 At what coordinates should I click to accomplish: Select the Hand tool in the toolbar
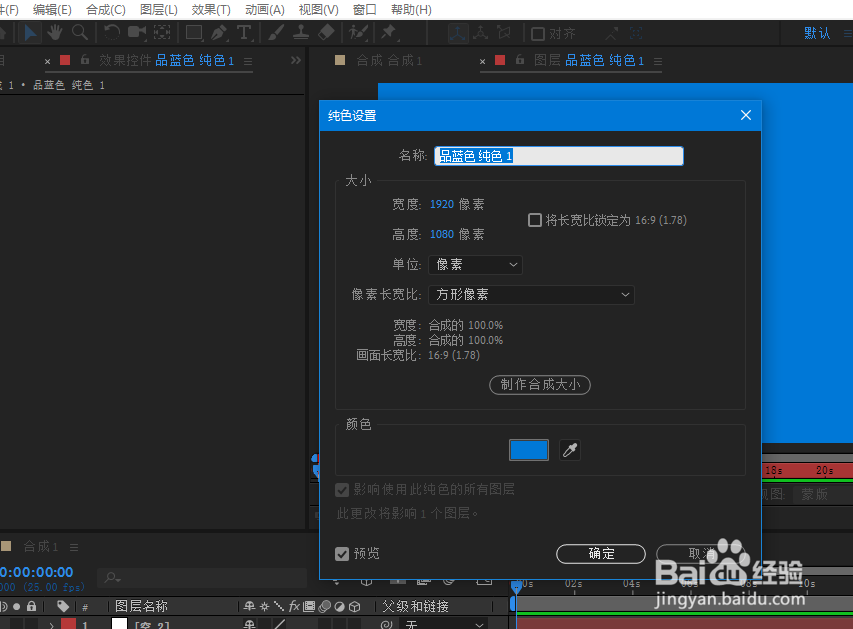tap(55, 32)
